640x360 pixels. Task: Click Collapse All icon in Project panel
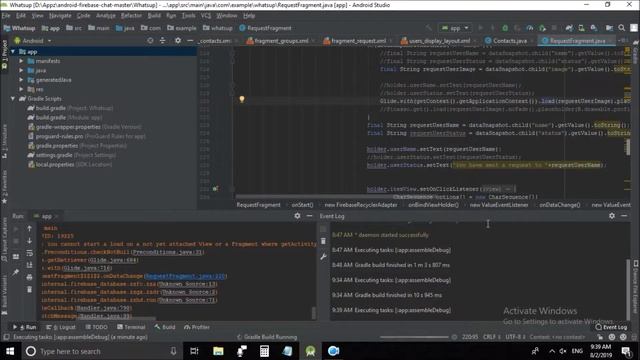(162, 41)
